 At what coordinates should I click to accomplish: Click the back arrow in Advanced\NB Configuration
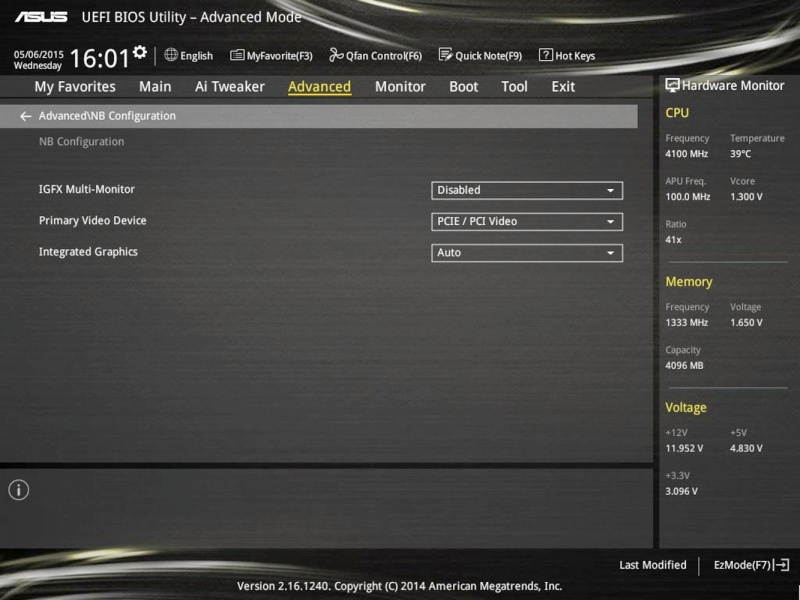coord(26,116)
